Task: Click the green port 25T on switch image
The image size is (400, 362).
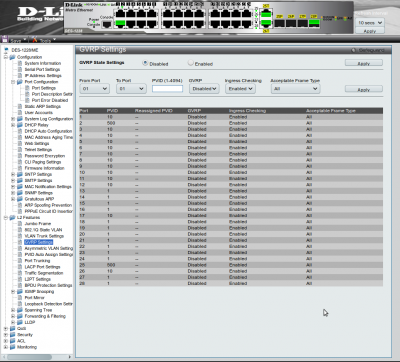Action: coord(266,14)
